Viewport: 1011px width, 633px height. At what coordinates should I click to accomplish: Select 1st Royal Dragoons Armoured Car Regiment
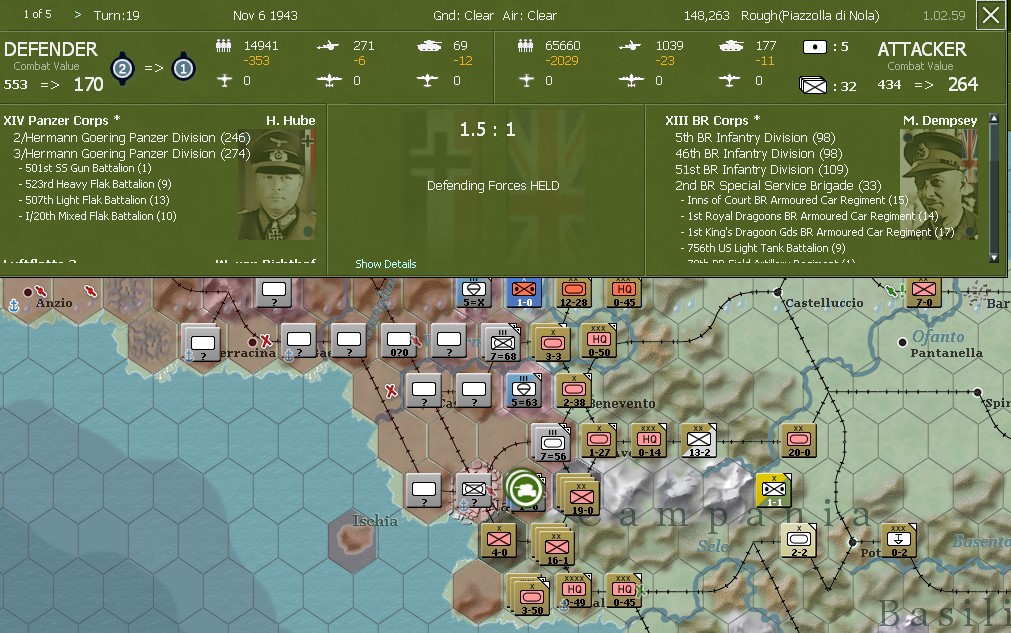coord(809,217)
